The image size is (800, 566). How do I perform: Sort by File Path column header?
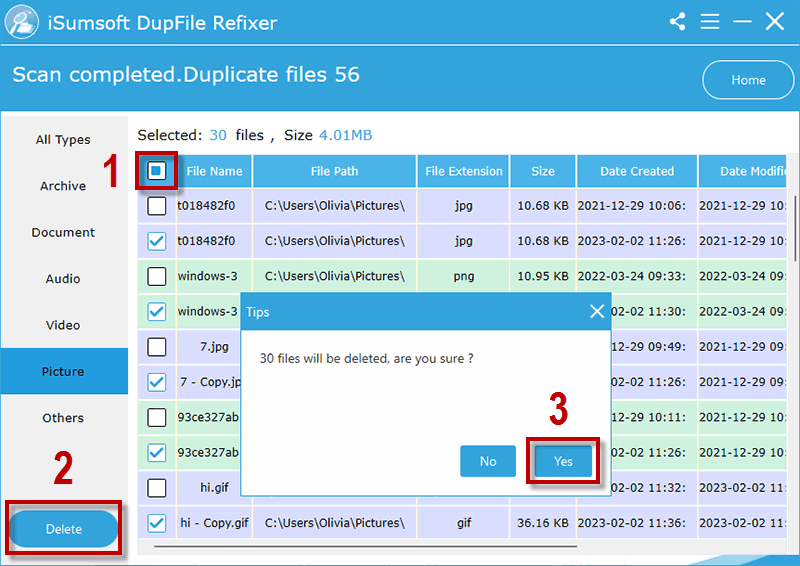point(334,171)
